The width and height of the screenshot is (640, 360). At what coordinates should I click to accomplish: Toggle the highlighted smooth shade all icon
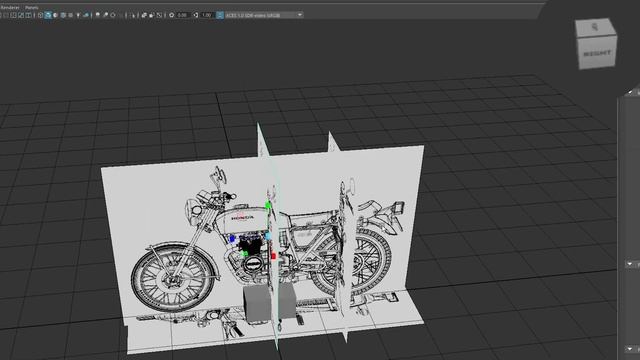coord(48,15)
